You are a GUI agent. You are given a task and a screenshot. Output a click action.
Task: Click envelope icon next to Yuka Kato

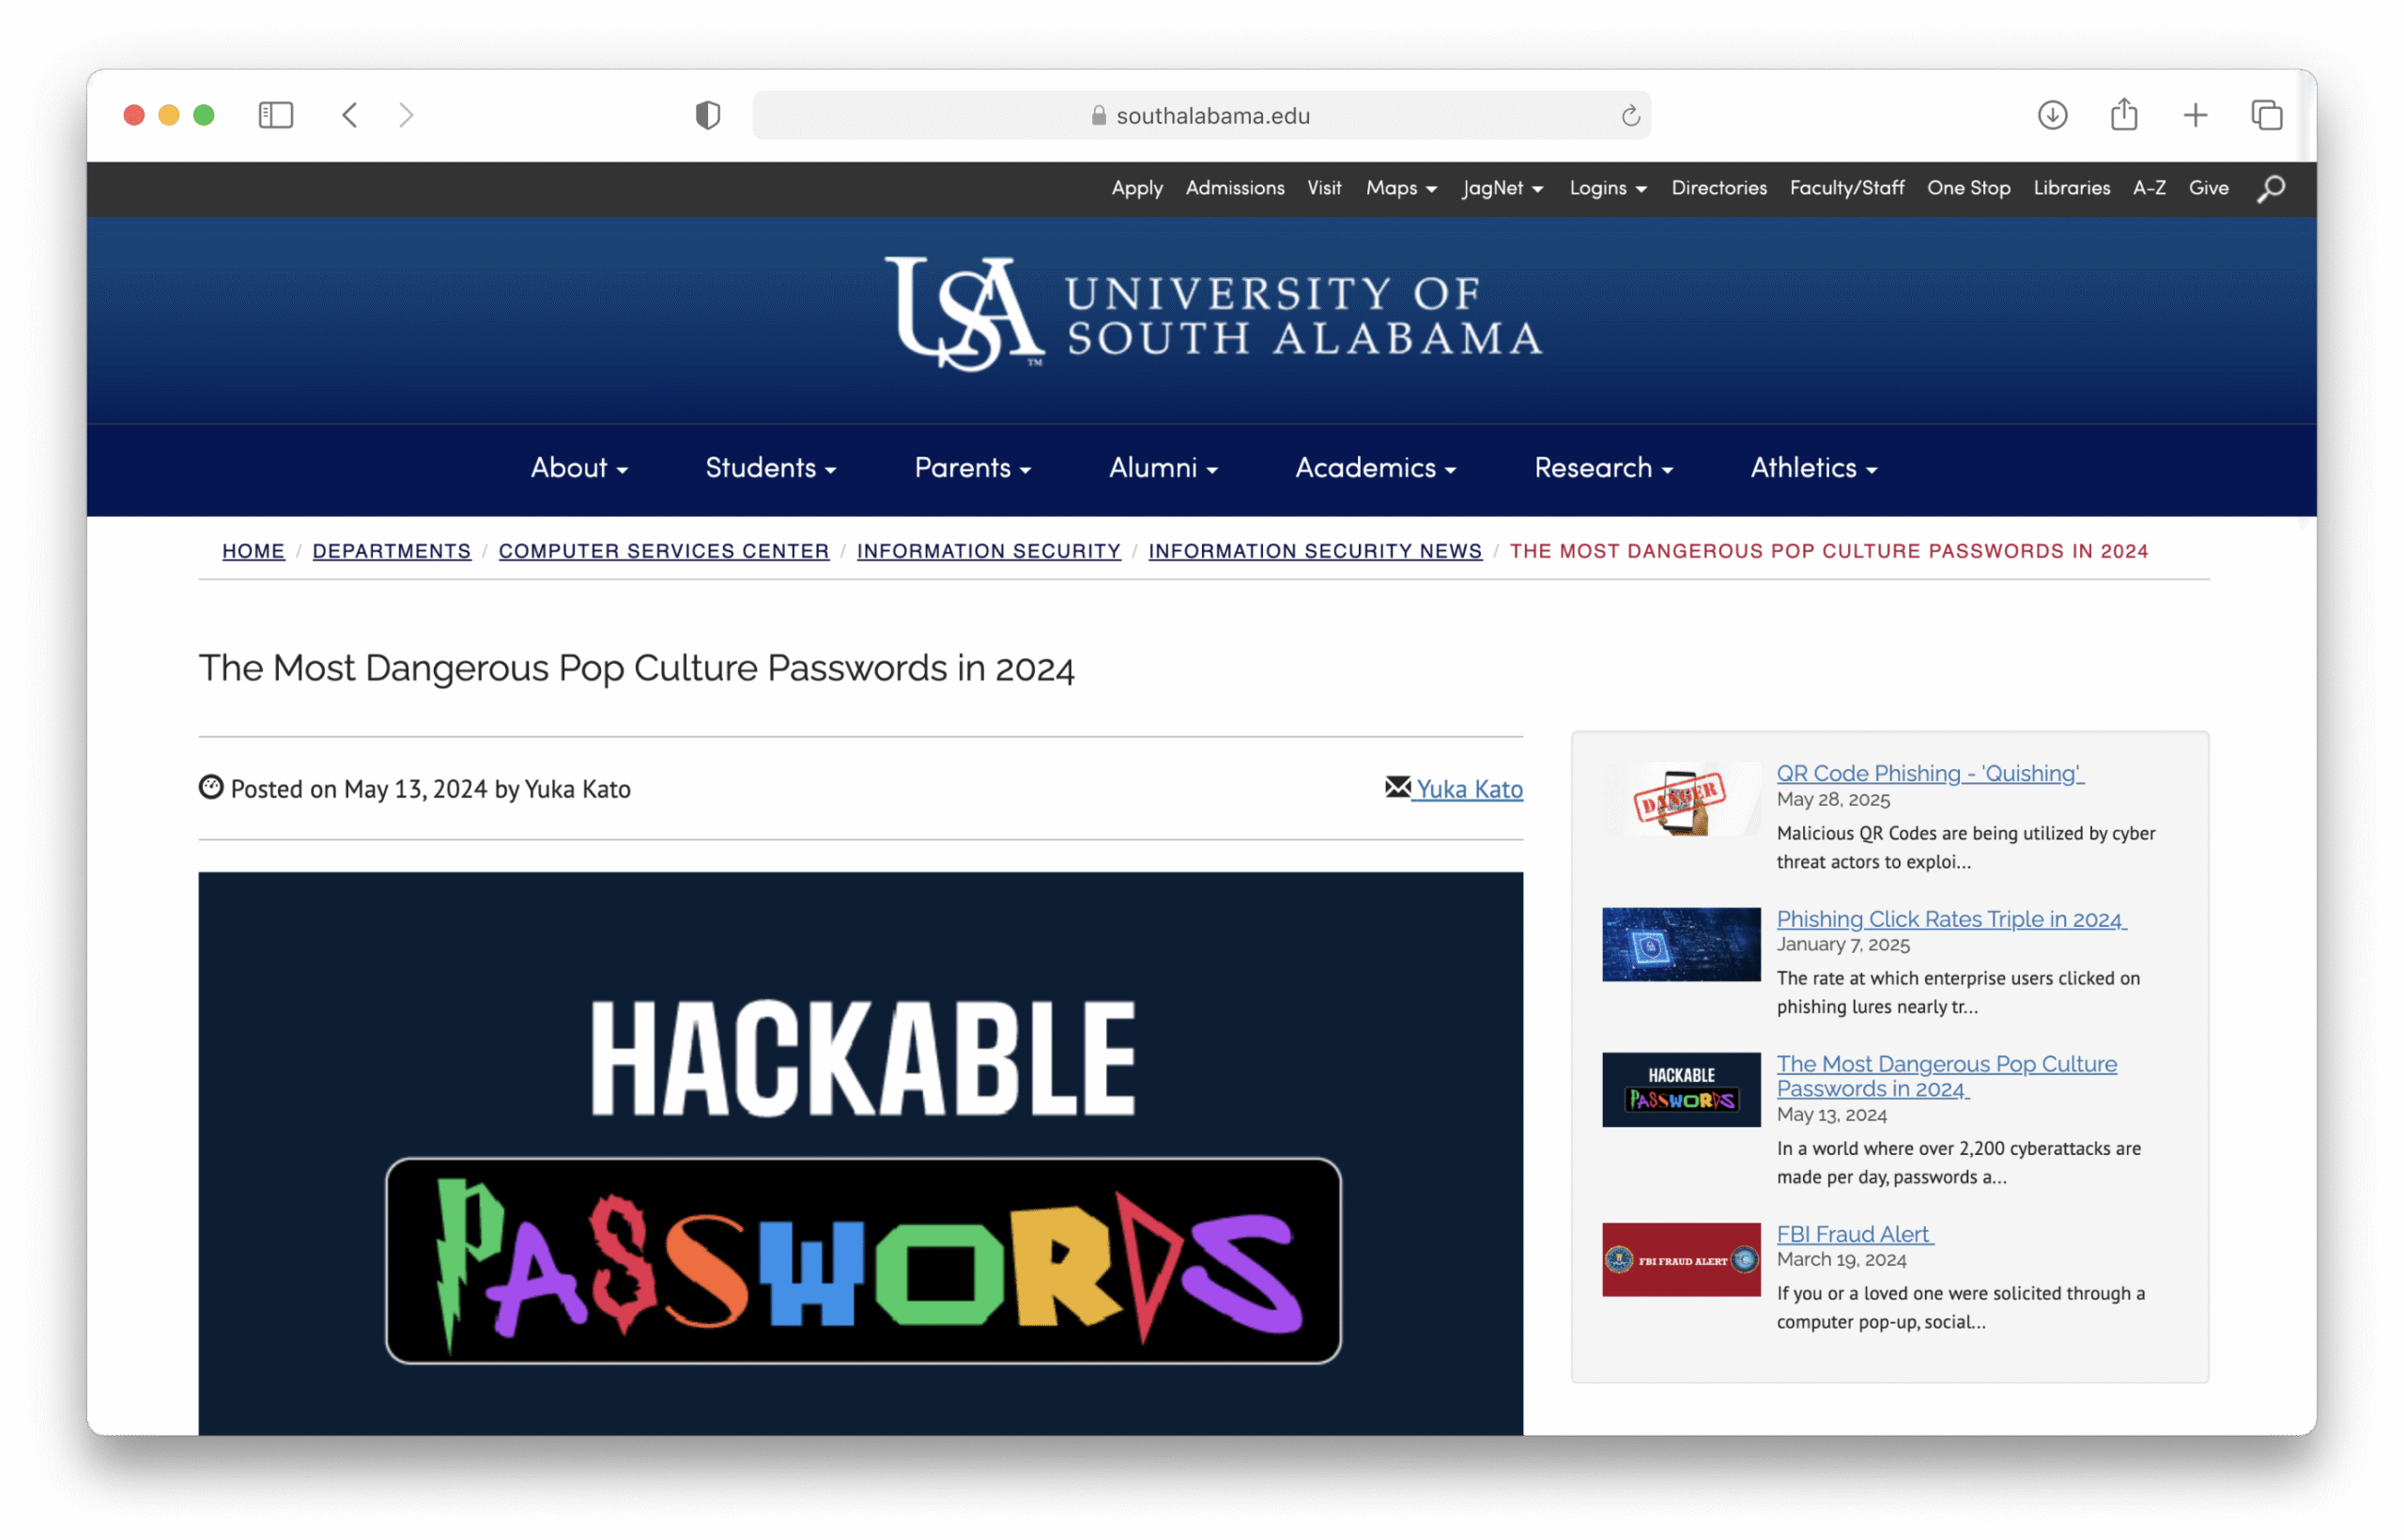click(1397, 787)
